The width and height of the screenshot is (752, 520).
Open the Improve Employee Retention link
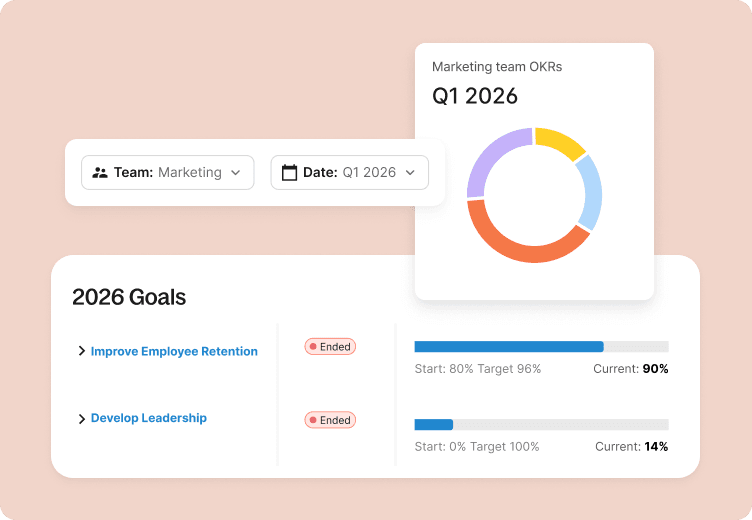tap(174, 351)
